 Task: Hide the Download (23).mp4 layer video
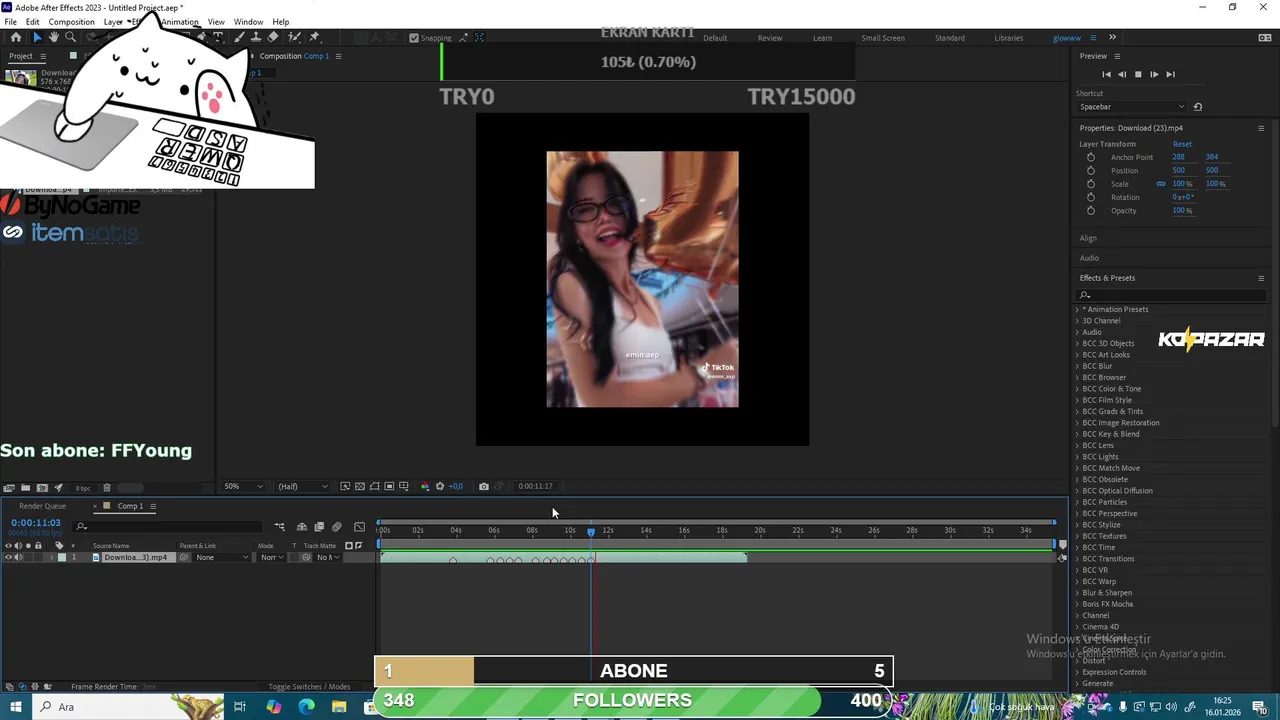click(8, 557)
